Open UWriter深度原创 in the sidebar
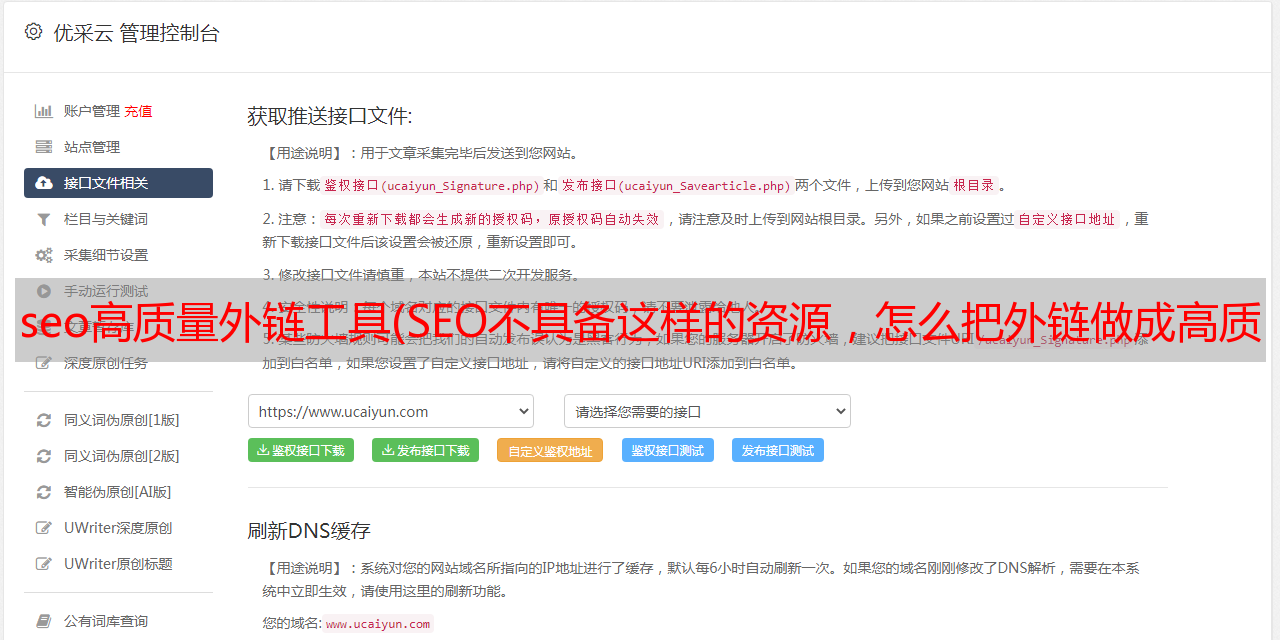Screen dimensions: 1280x640 click(x=118, y=528)
